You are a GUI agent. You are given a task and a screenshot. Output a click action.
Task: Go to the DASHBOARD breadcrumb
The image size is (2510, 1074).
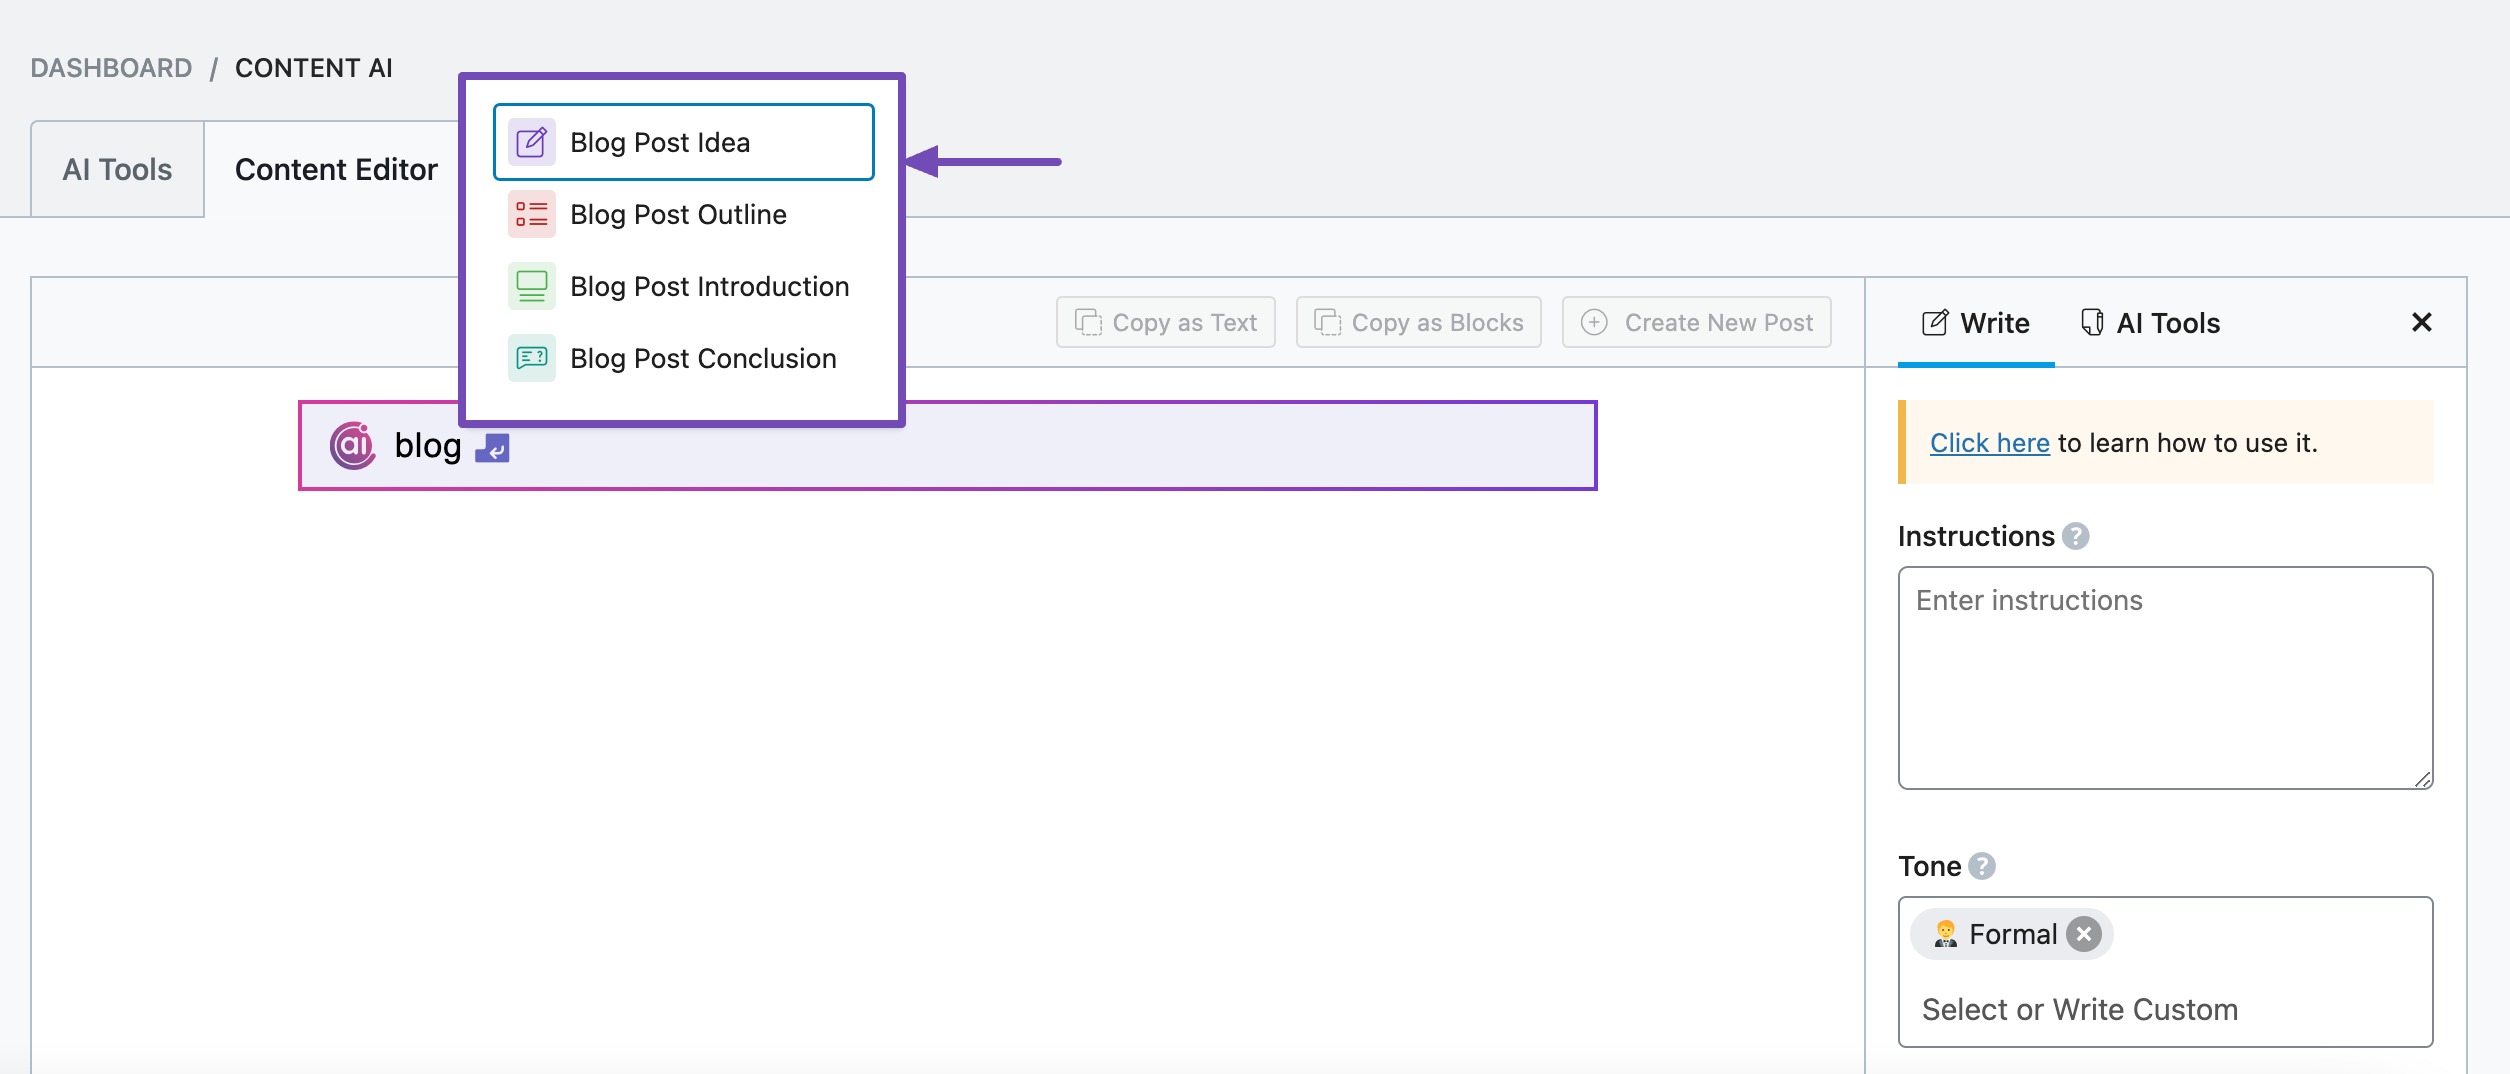(x=111, y=68)
